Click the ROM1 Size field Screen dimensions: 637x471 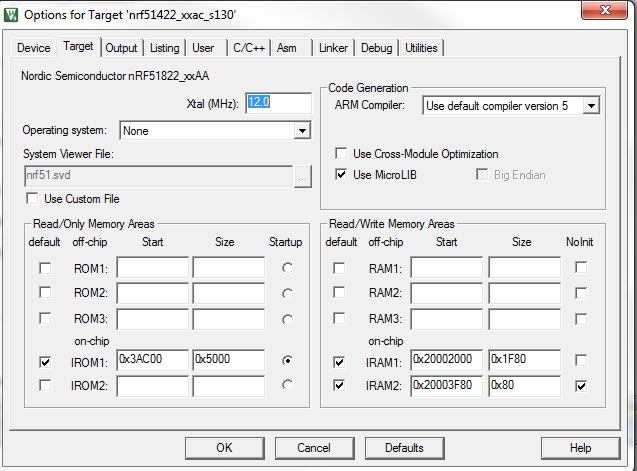(229, 267)
